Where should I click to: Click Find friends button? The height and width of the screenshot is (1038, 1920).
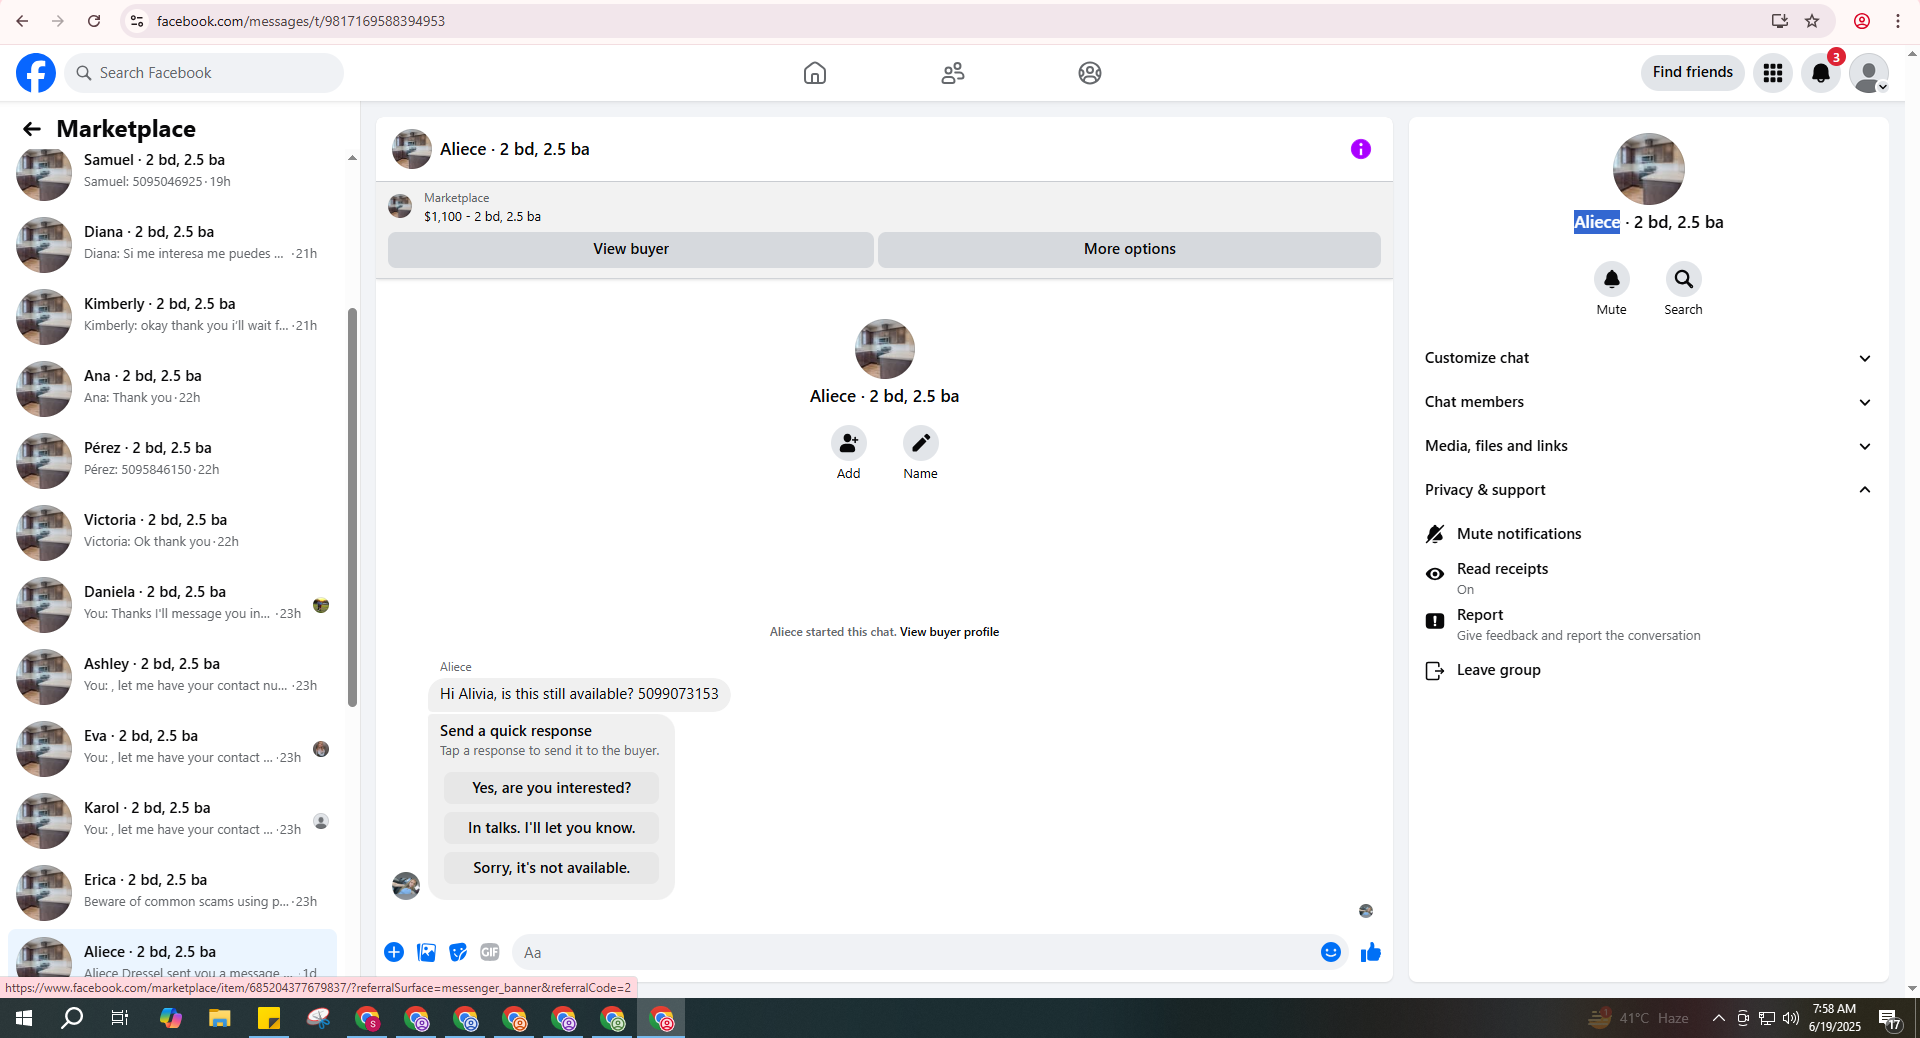pos(1692,72)
